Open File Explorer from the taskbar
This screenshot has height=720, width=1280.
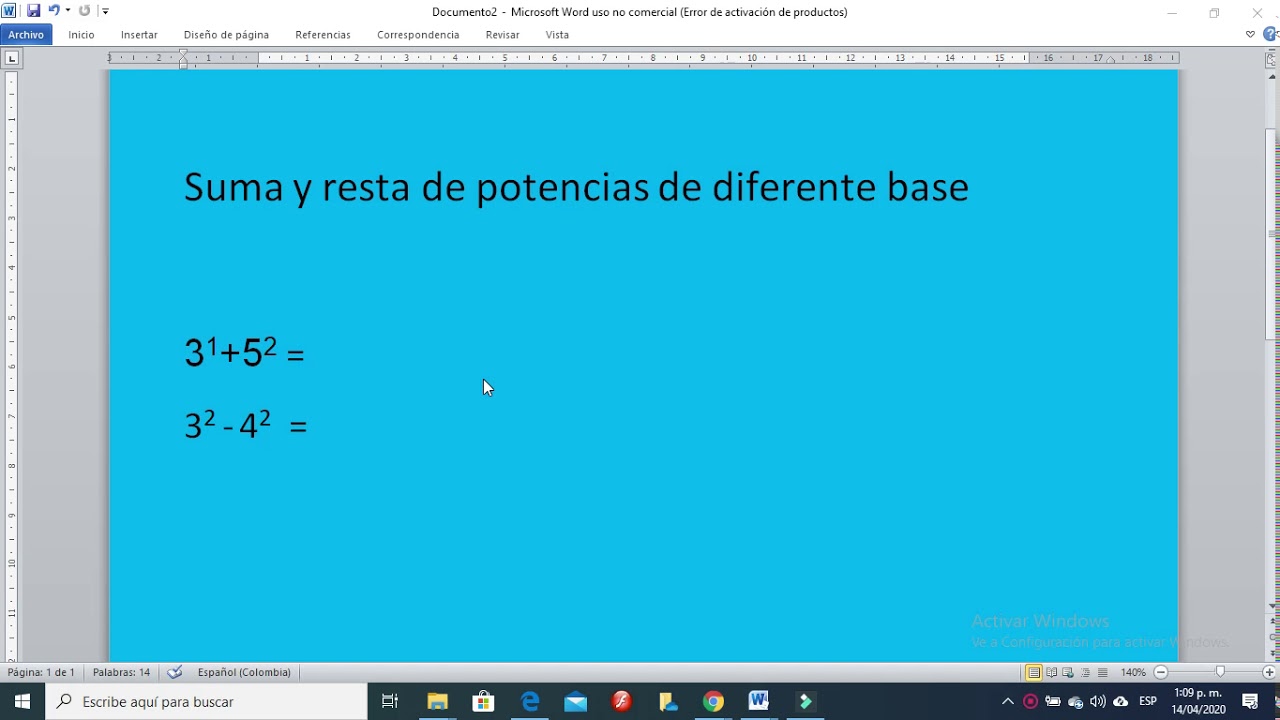[x=437, y=701]
